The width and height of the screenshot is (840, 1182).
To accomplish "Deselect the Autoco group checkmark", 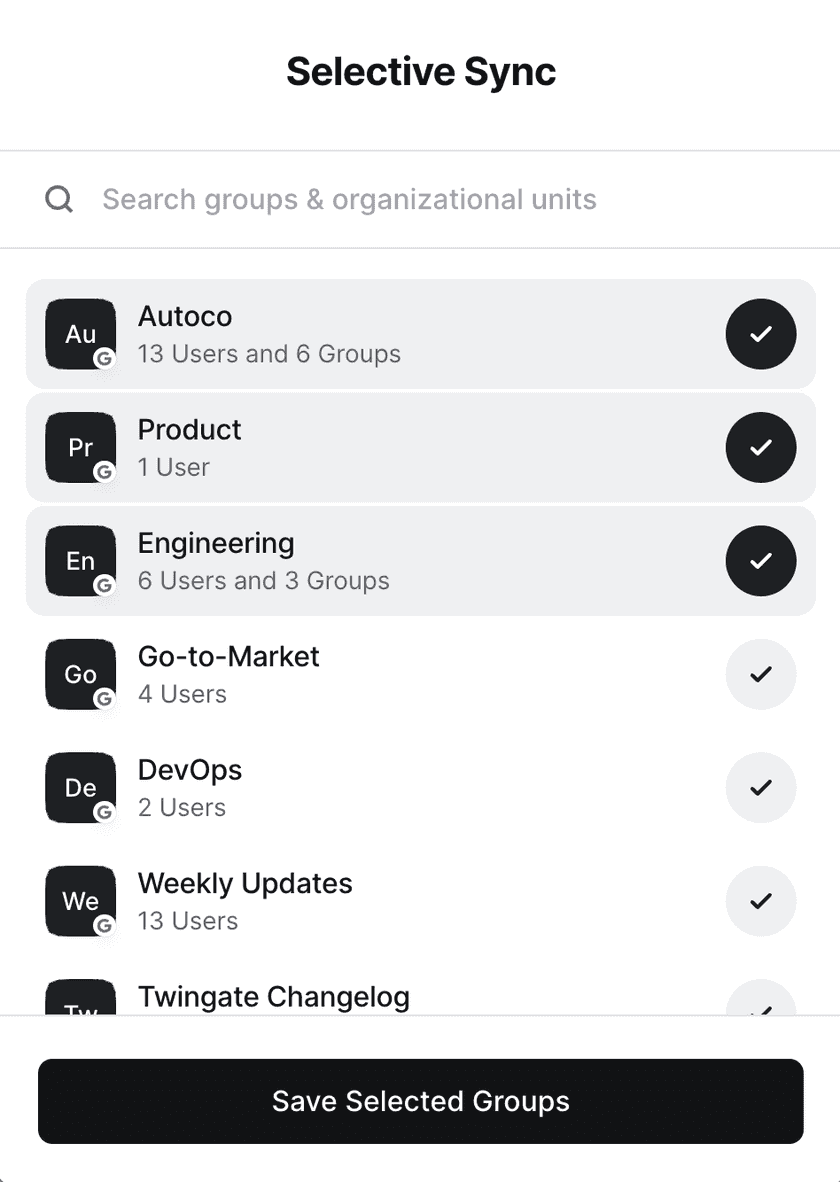I will (x=760, y=334).
